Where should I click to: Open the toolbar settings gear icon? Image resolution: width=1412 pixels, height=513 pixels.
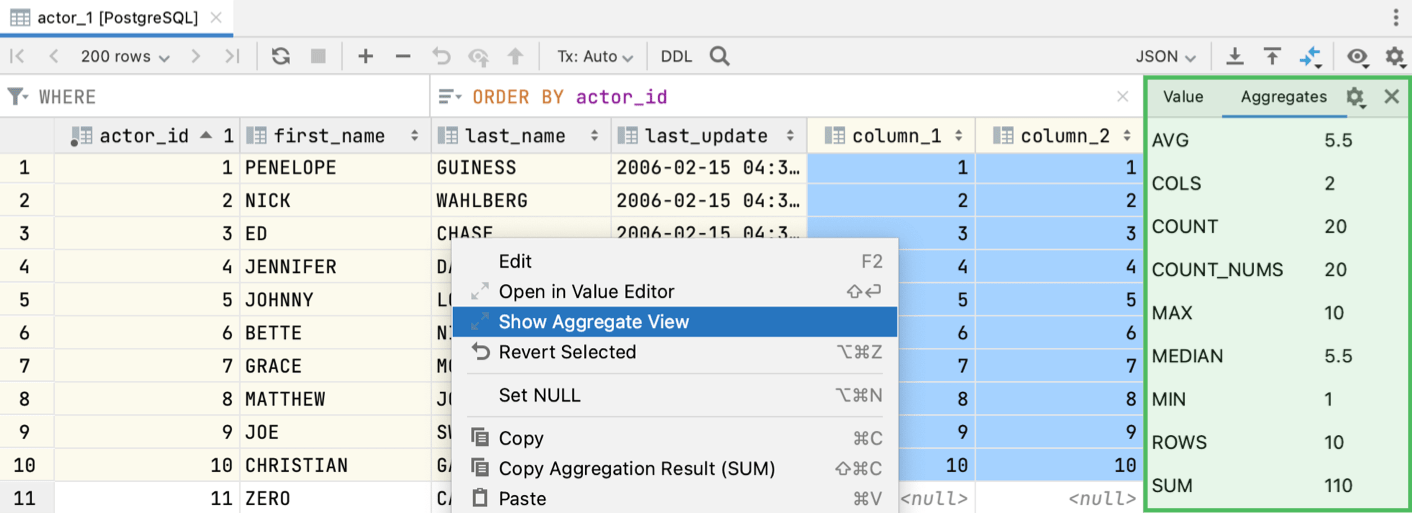pos(1395,57)
